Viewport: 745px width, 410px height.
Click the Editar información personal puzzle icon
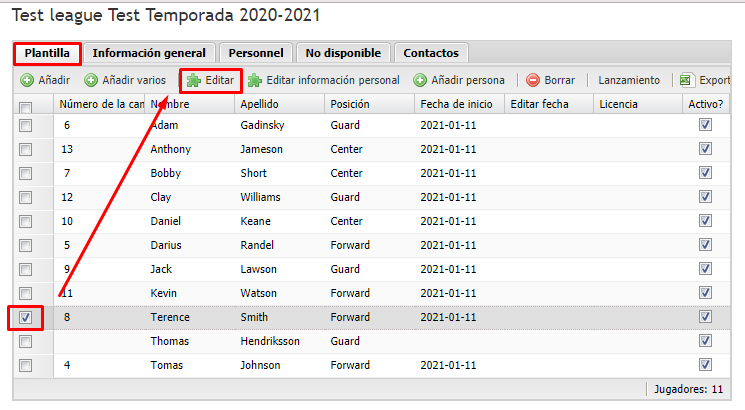pos(255,80)
